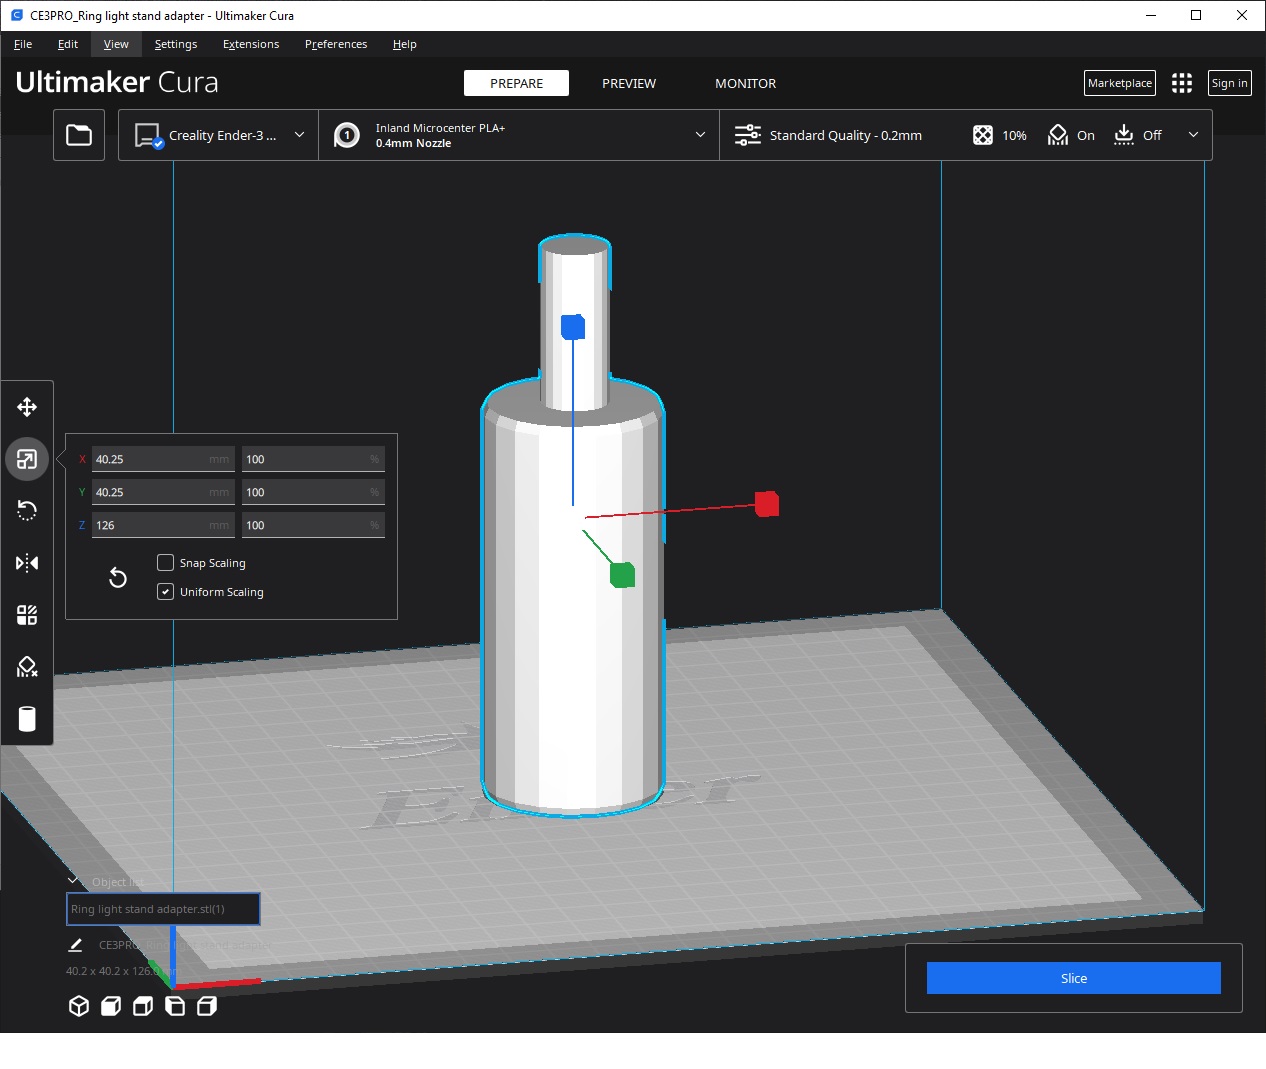
Task: Expand print settings panel chevron
Action: click(x=1193, y=135)
